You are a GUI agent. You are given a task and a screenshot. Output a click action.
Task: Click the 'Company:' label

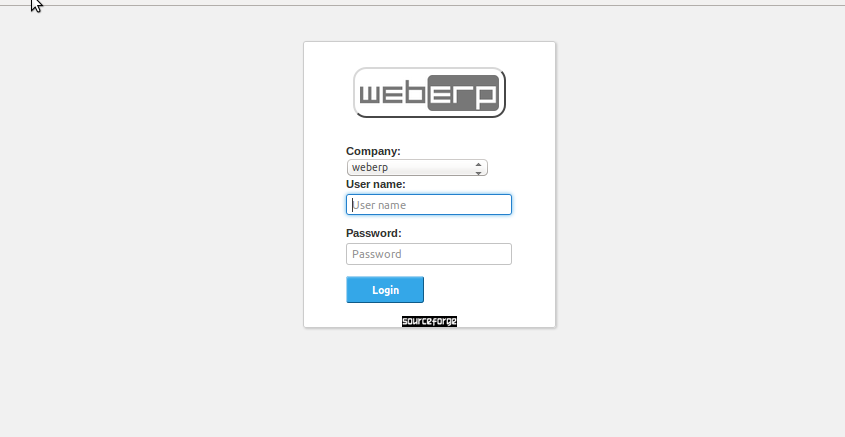(x=373, y=151)
